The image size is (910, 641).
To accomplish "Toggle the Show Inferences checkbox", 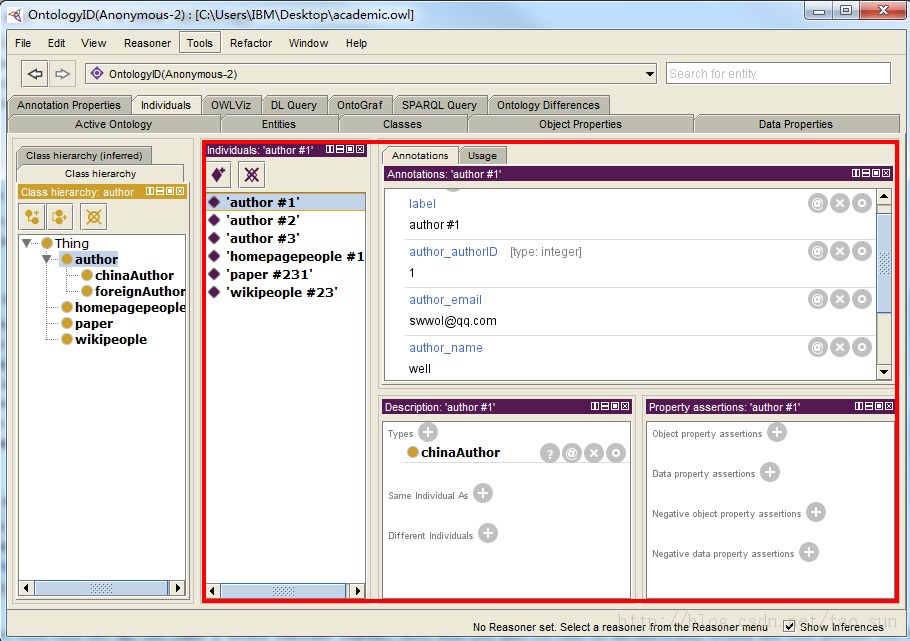I will point(789,626).
